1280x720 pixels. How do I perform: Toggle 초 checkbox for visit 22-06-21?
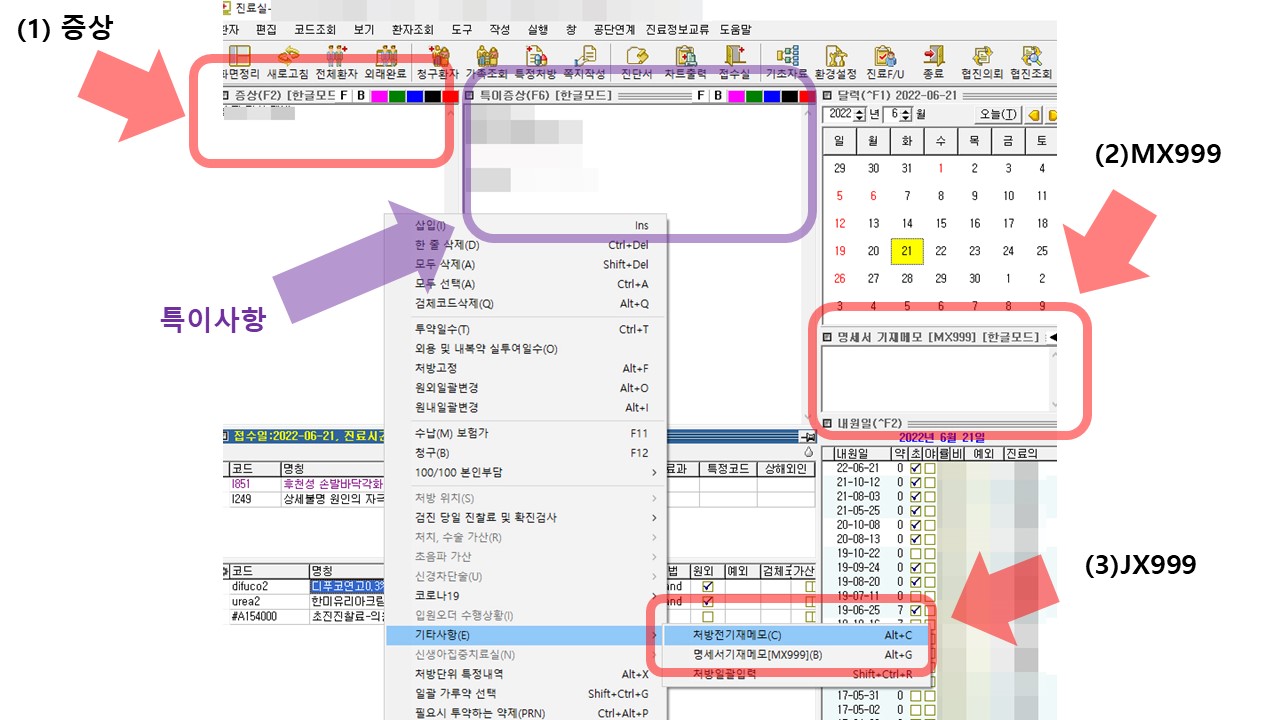915,468
